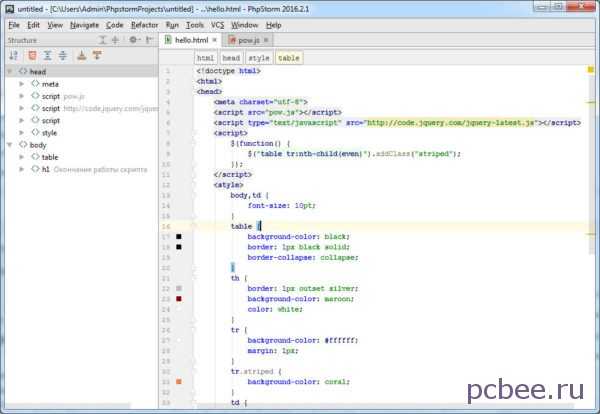Expand the meta node
This screenshot has width=600, height=414.
[x=21, y=84]
